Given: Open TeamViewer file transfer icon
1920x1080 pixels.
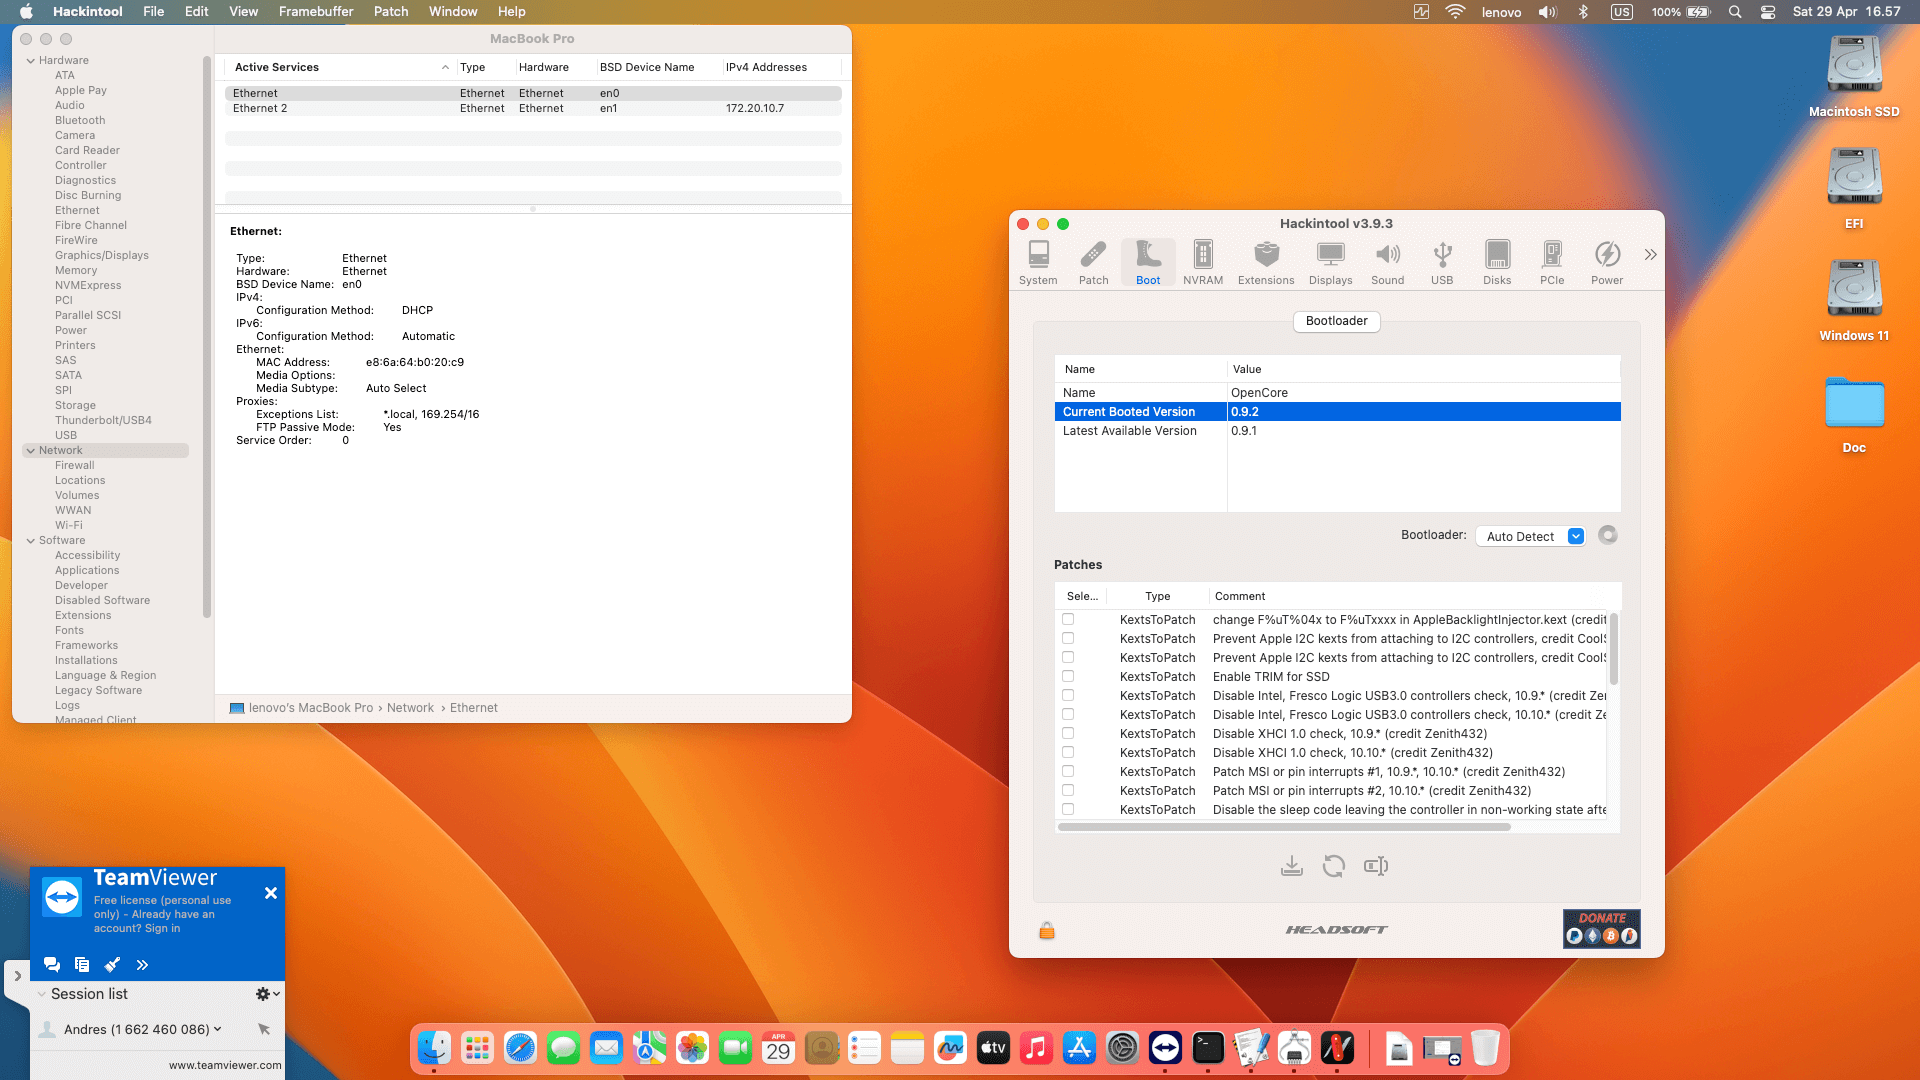Looking at the screenshot, I should coord(82,965).
